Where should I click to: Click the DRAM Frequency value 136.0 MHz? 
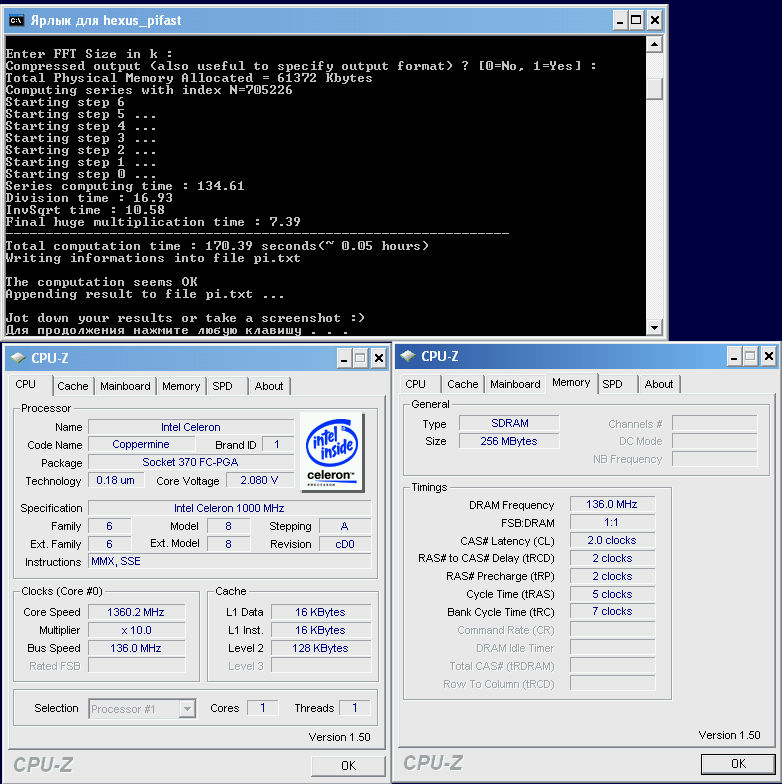pyautogui.click(x=612, y=504)
